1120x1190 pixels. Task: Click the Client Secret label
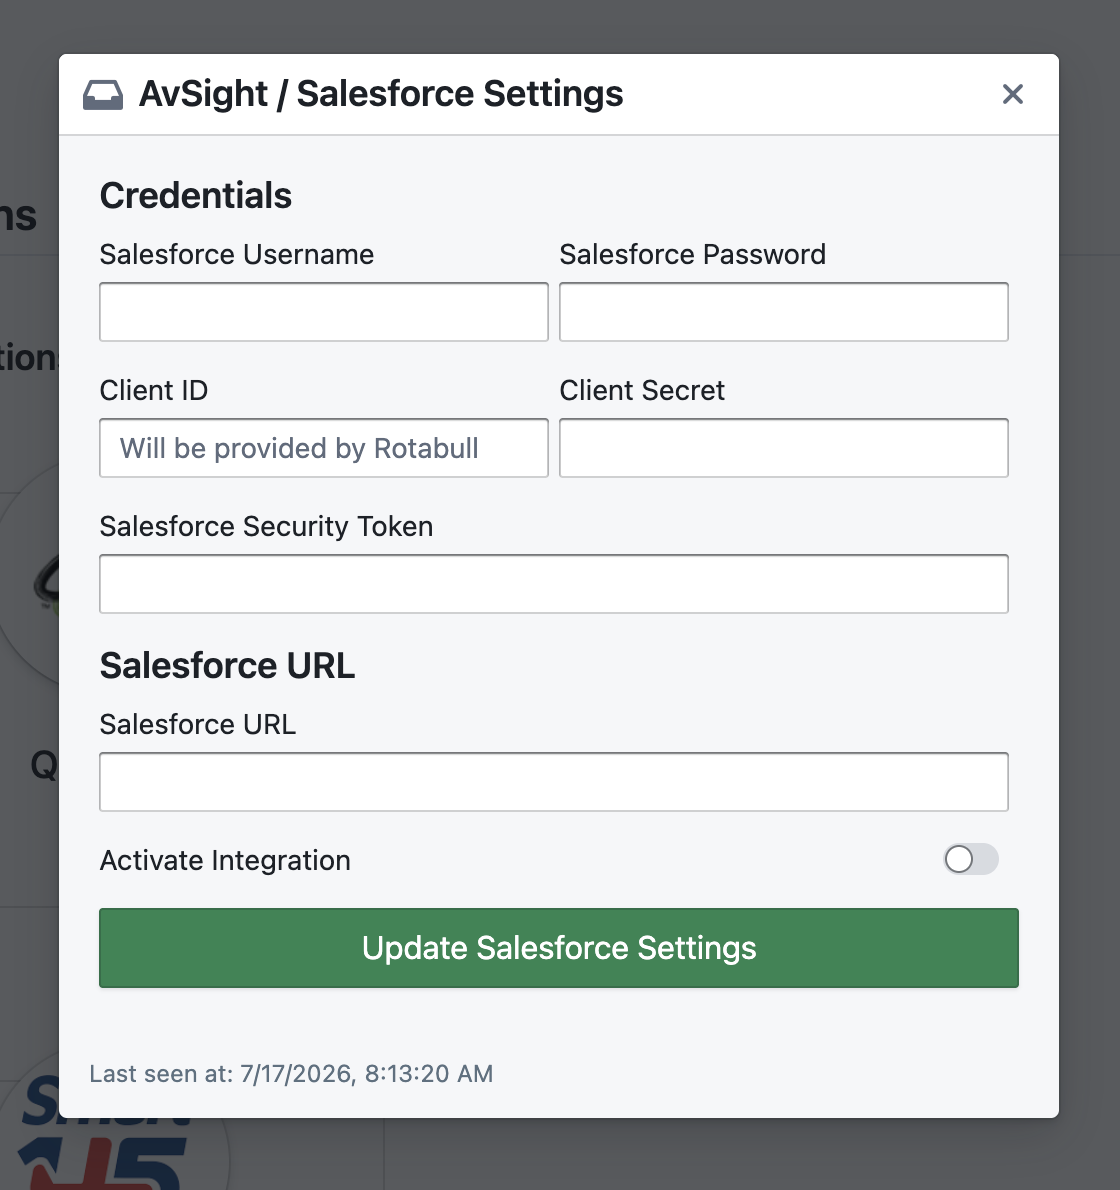642,390
